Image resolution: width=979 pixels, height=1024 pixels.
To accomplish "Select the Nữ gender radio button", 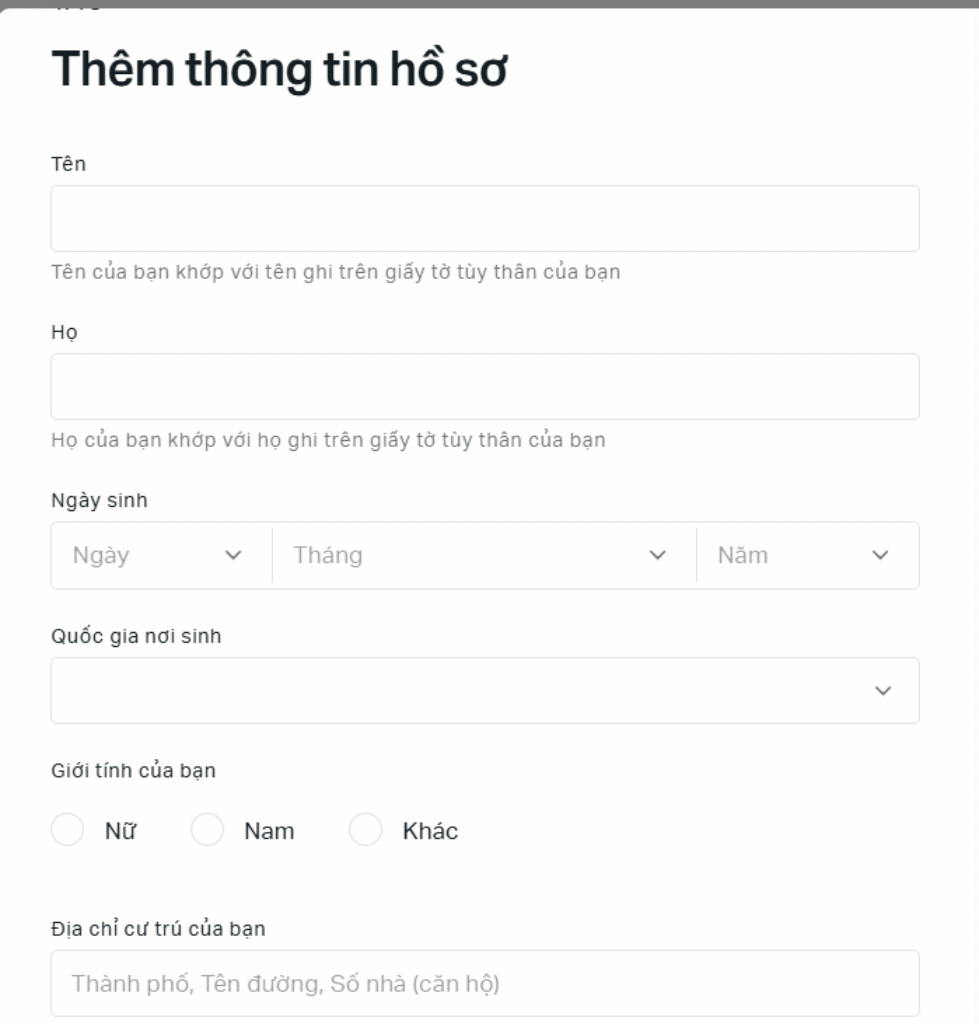I will tap(67, 830).
